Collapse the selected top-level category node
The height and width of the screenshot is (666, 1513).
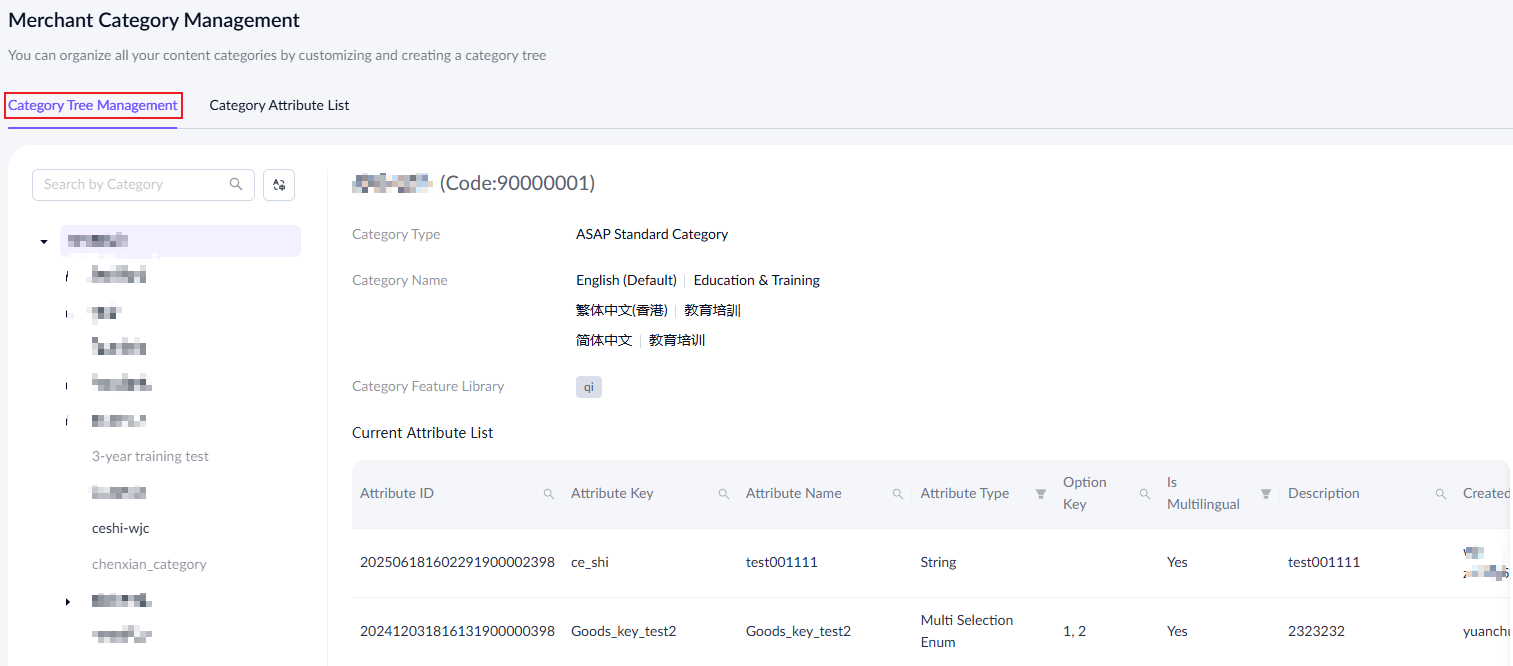pos(44,242)
